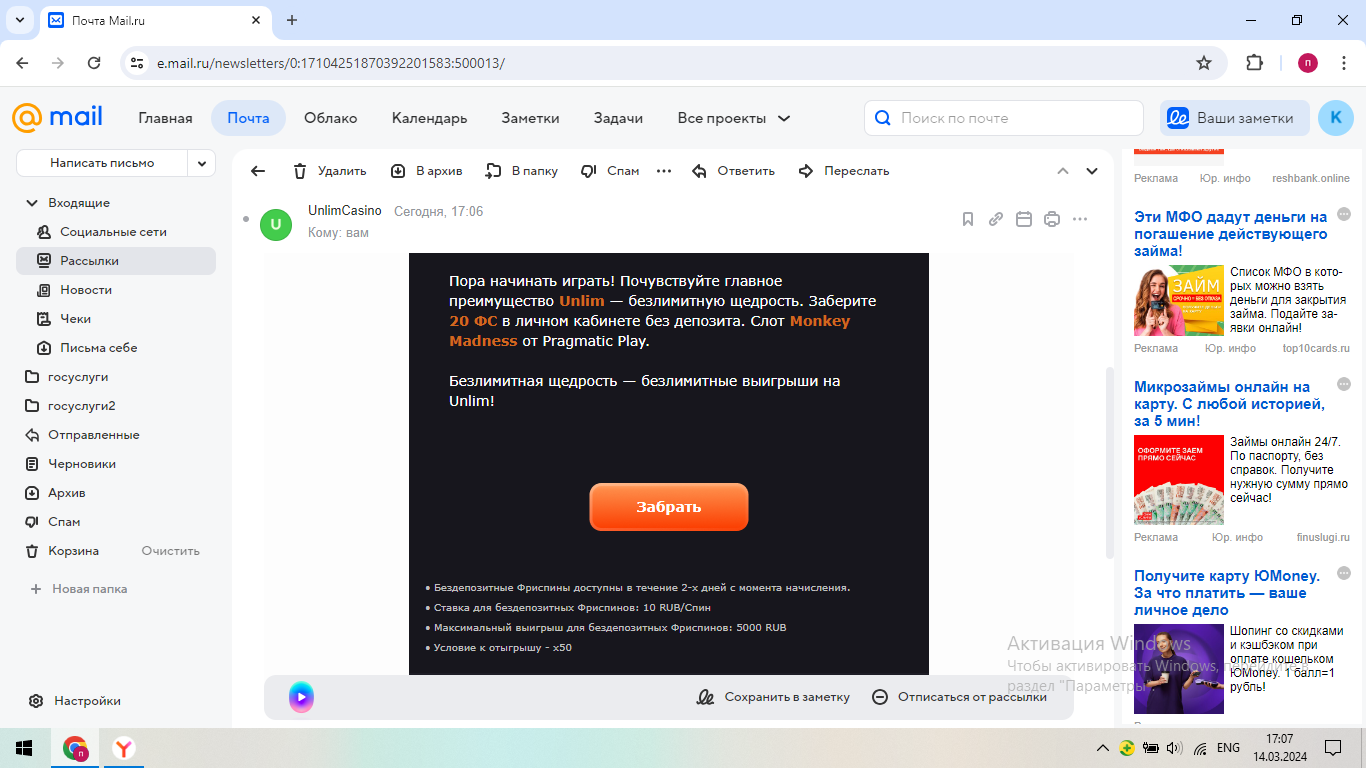This screenshot has width=1366, height=768.
Task: Open the Новости folder
Action: coord(116,290)
